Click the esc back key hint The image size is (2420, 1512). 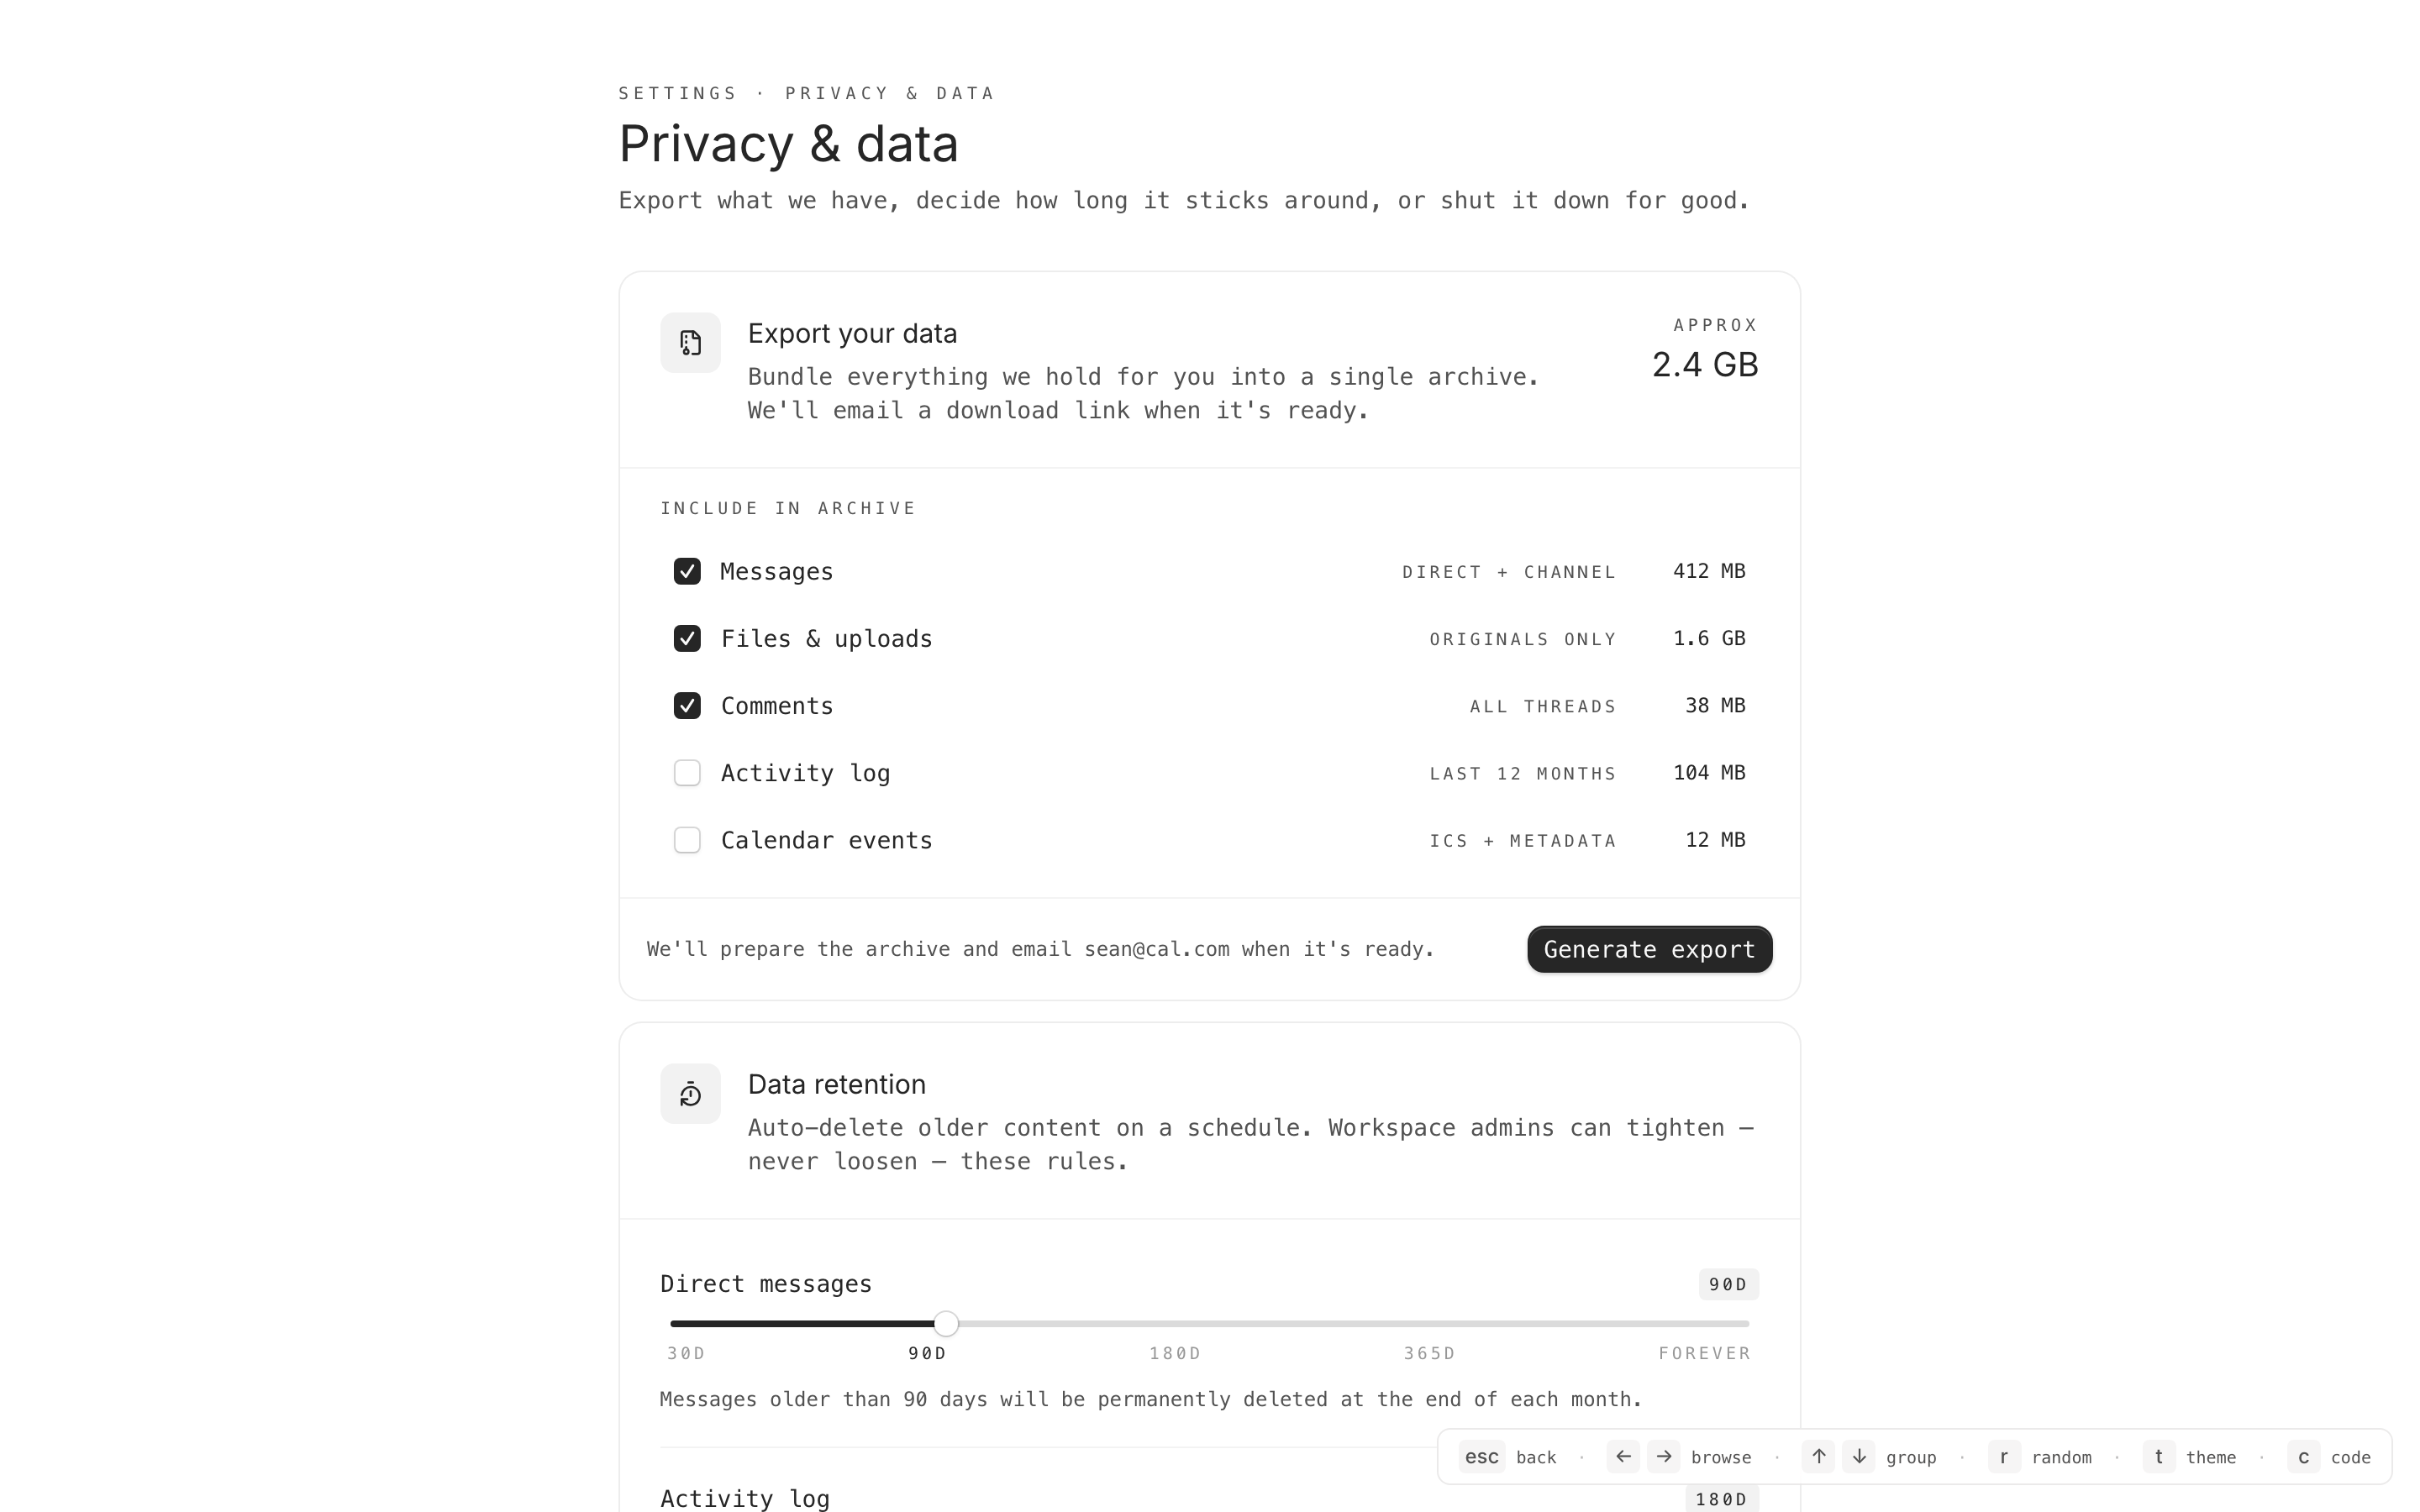point(1481,1457)
